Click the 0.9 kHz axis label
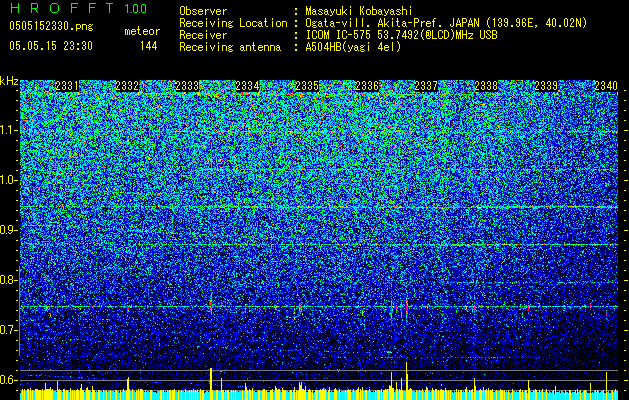The width and height of the screenshot is (629, 400). (8, 230)
